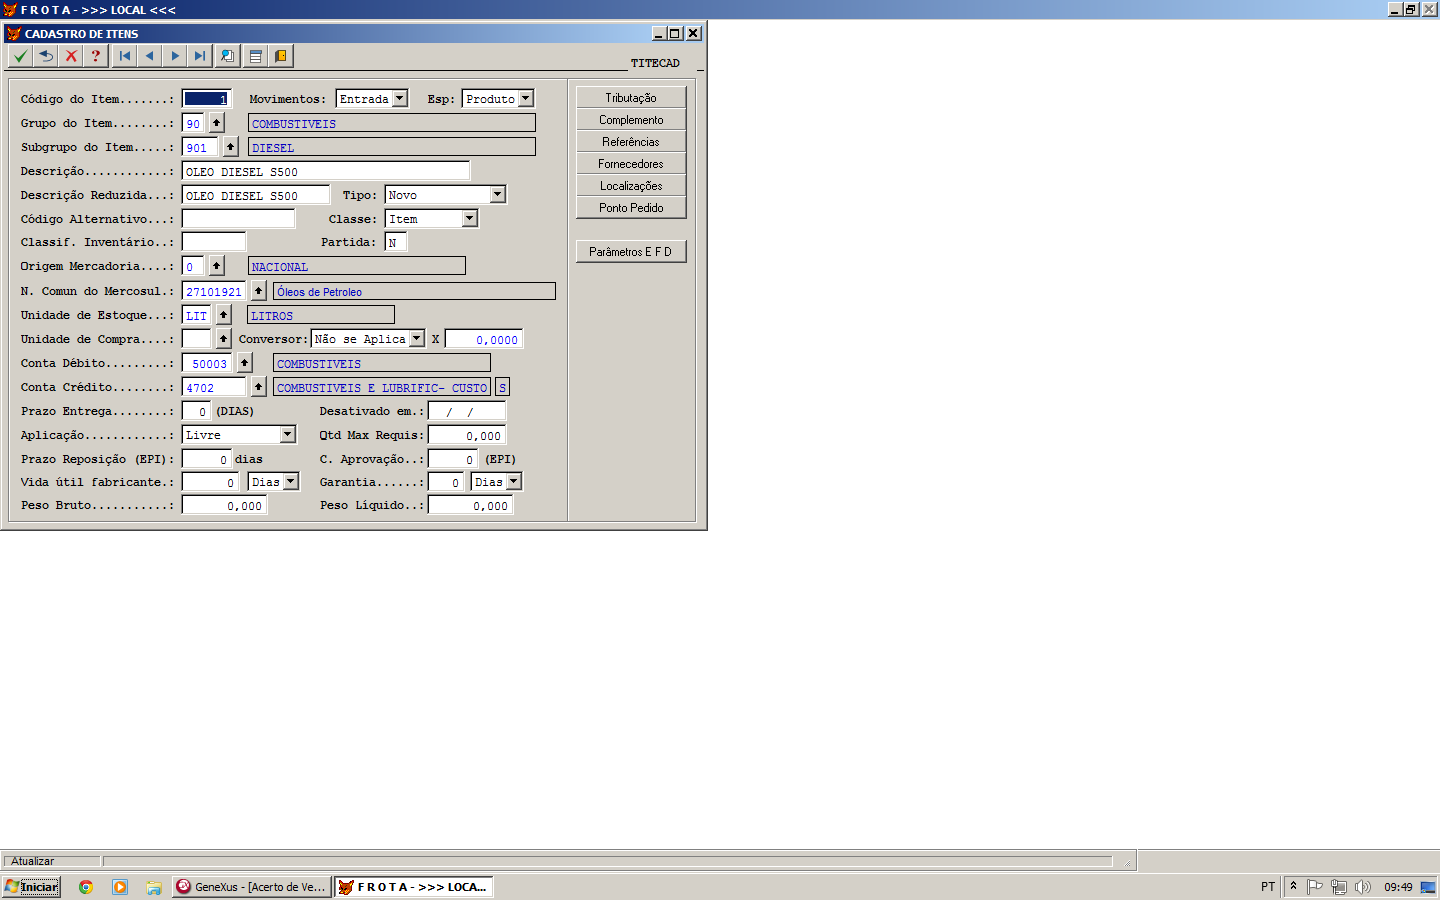Click the Peso Líquido field
Screen dimensions: 1440x900
tap(471, 505)
